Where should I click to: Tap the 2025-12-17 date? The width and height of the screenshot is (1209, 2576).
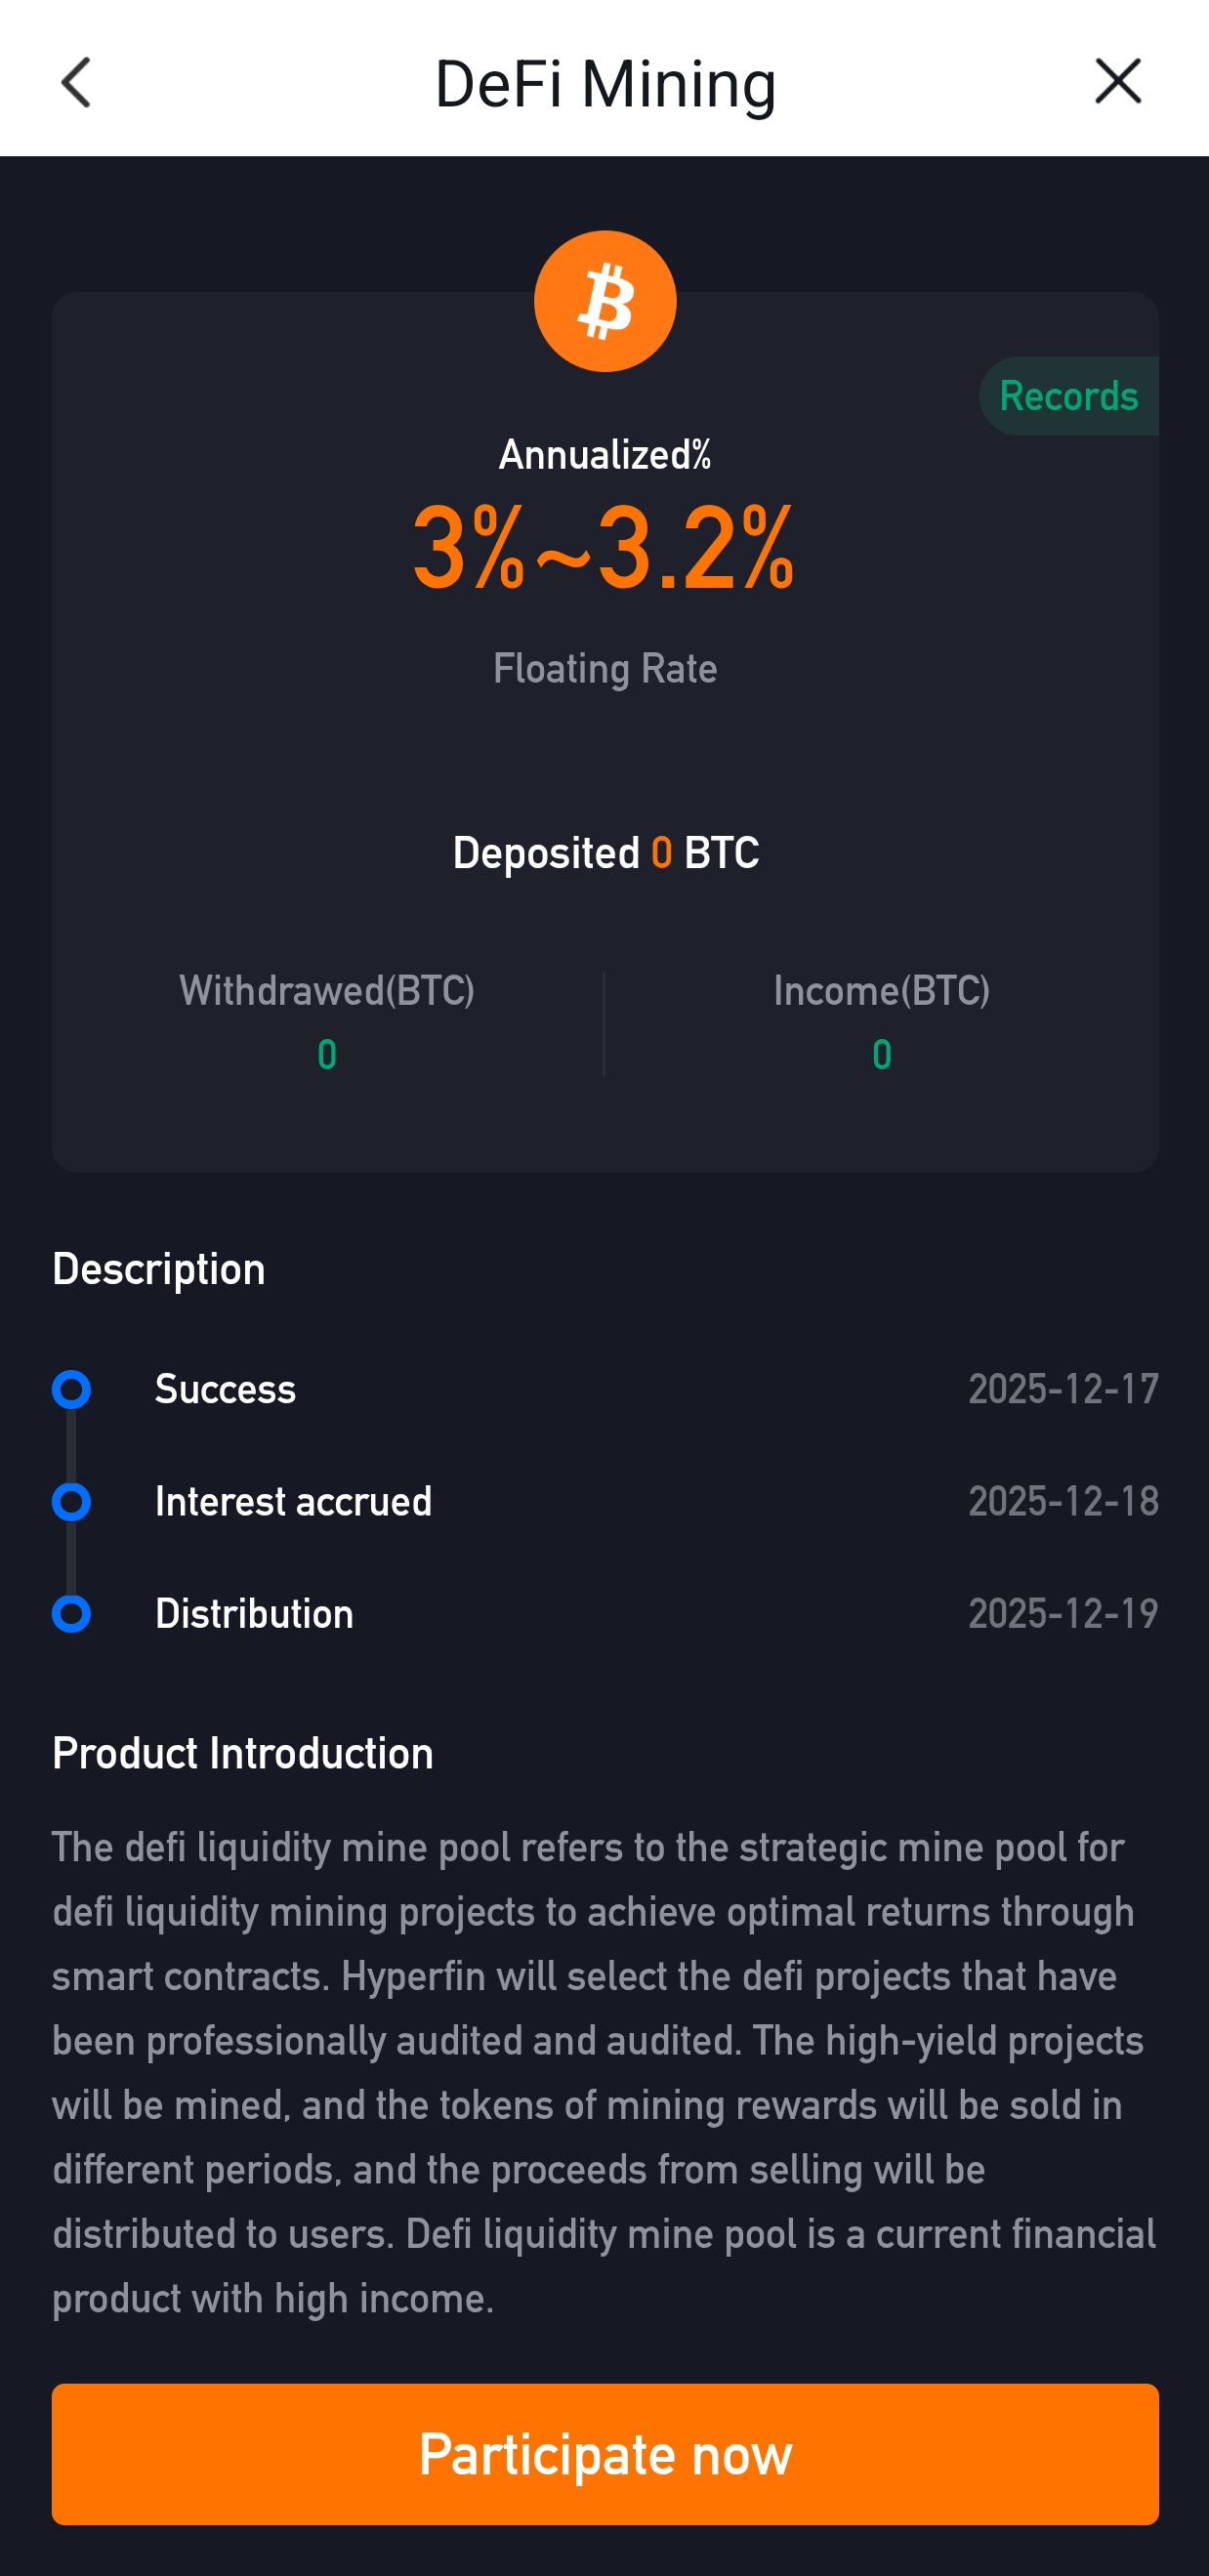[x=1063, y=1389]
